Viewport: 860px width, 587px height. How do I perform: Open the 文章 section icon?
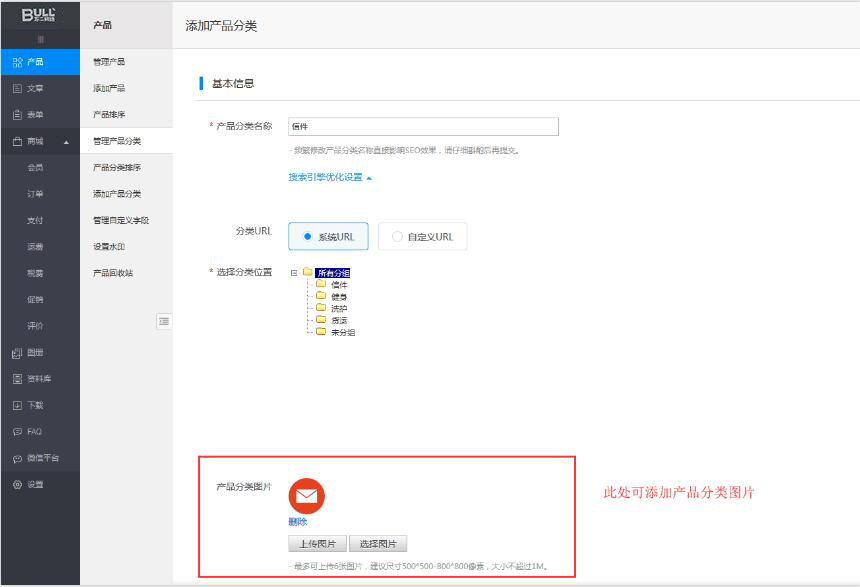[x=17, y=88]
